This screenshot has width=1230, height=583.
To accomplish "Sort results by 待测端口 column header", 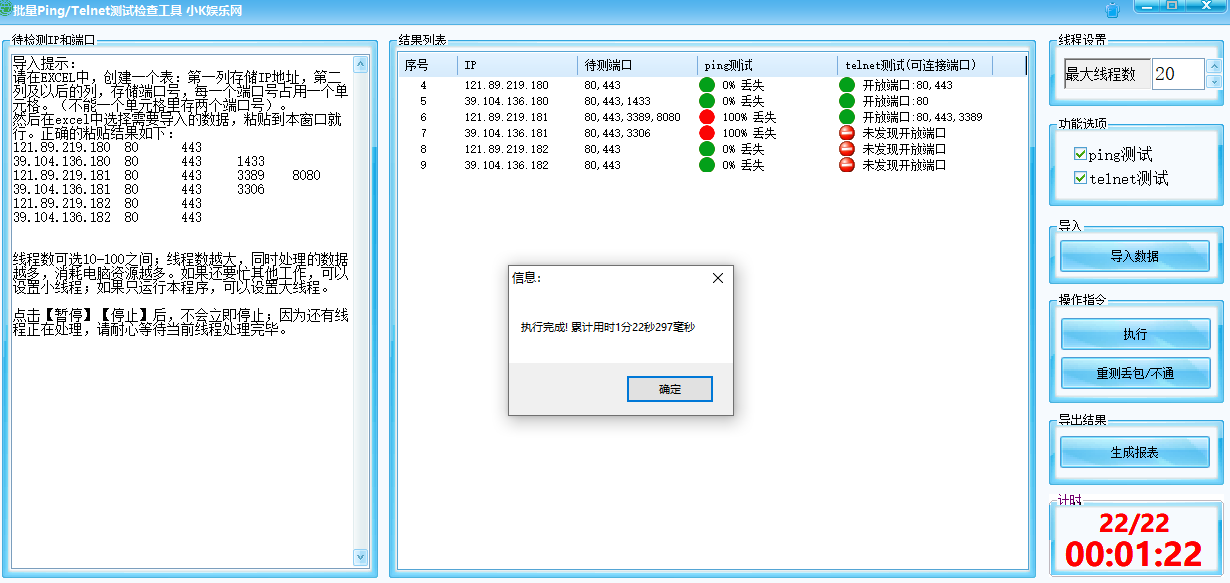I will tap(638, 65).
